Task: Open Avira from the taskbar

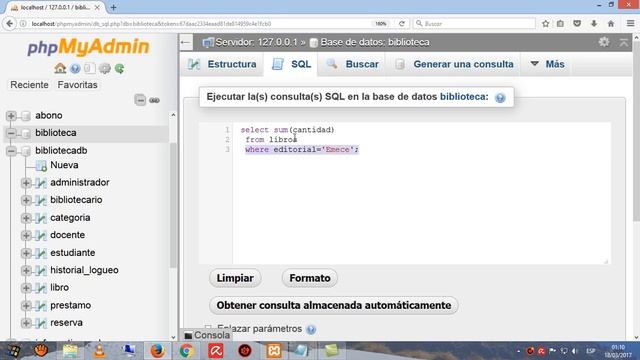Action: tap(216, 351)
